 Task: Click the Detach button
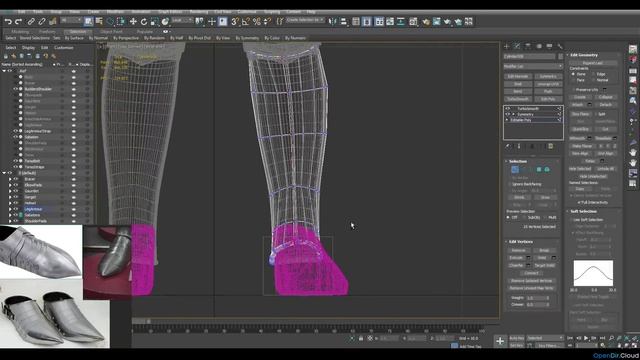tap(605, 105)
